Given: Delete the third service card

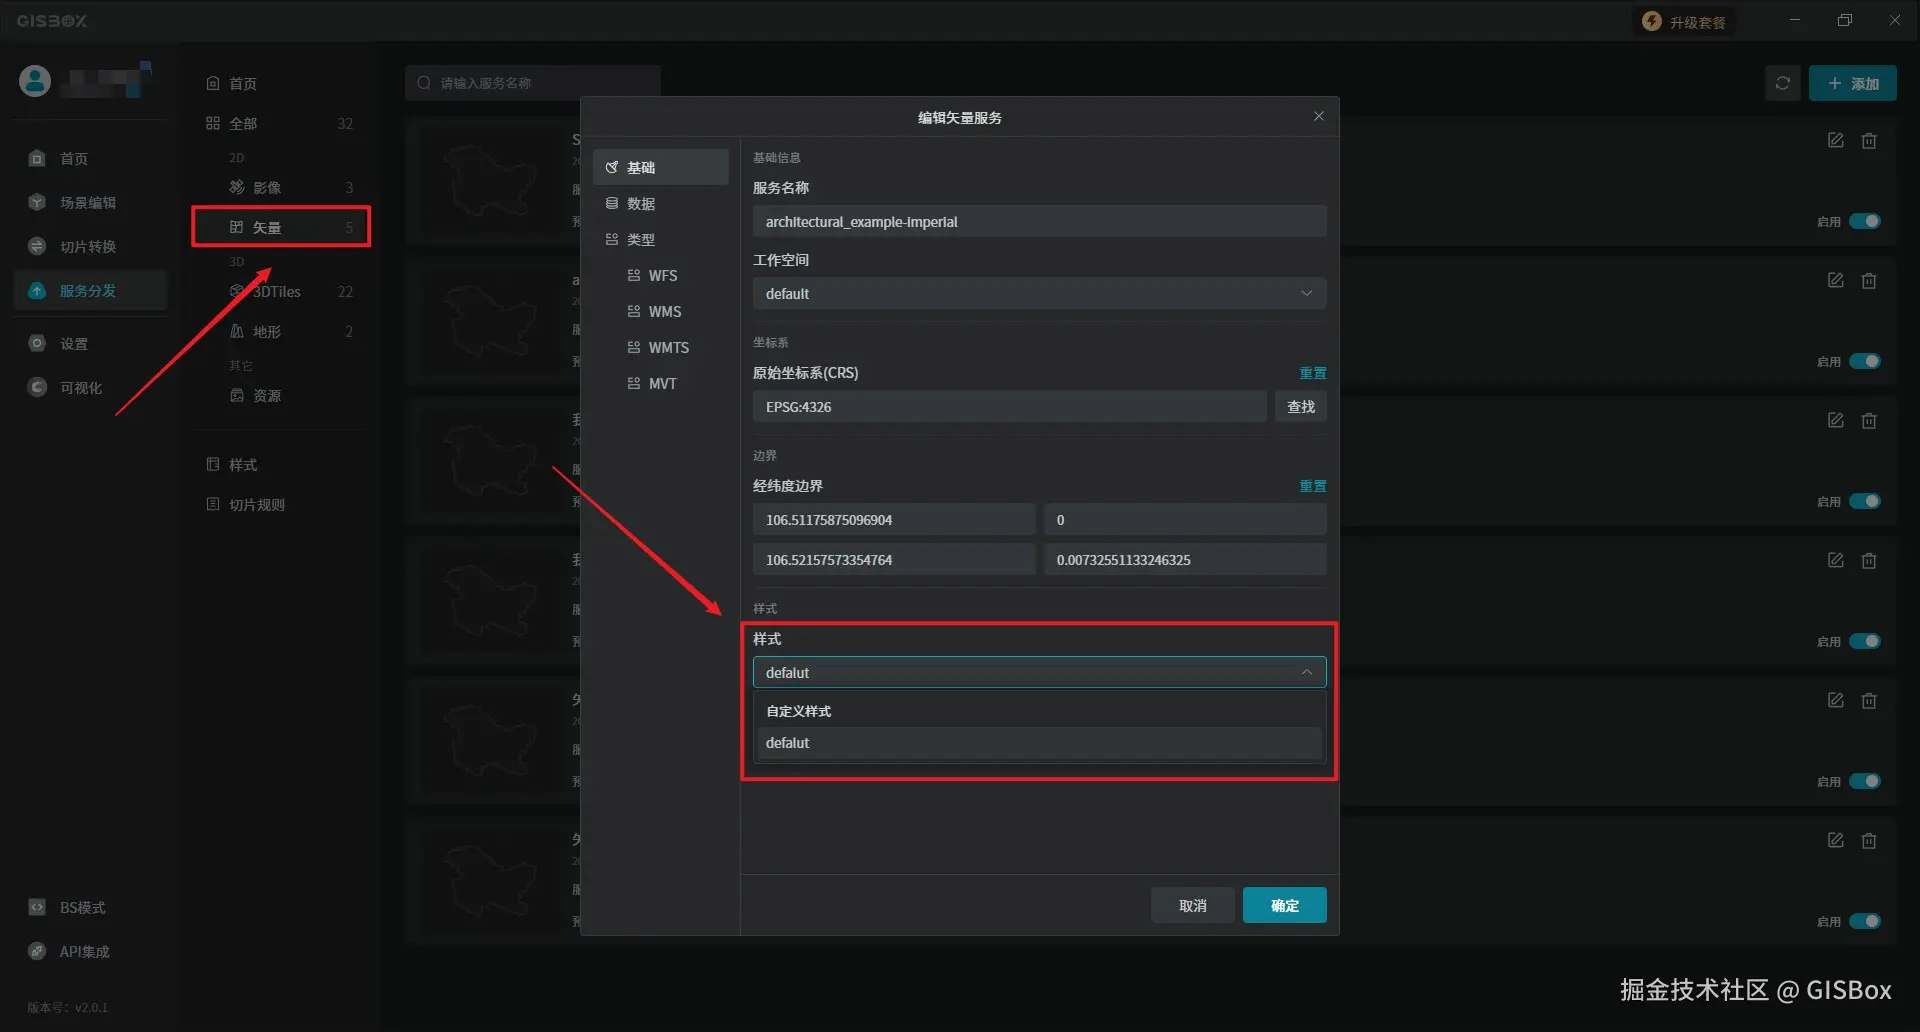Looking at the screenshot, I should tap(1868, 420).
